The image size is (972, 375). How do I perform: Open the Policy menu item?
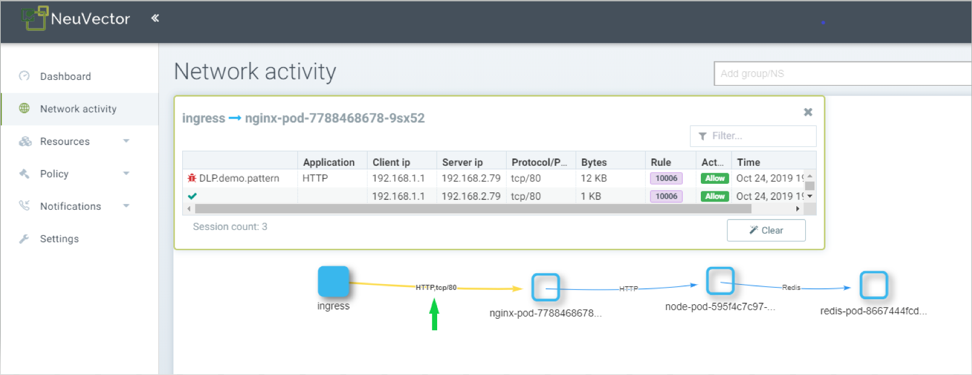pos(54,174)
